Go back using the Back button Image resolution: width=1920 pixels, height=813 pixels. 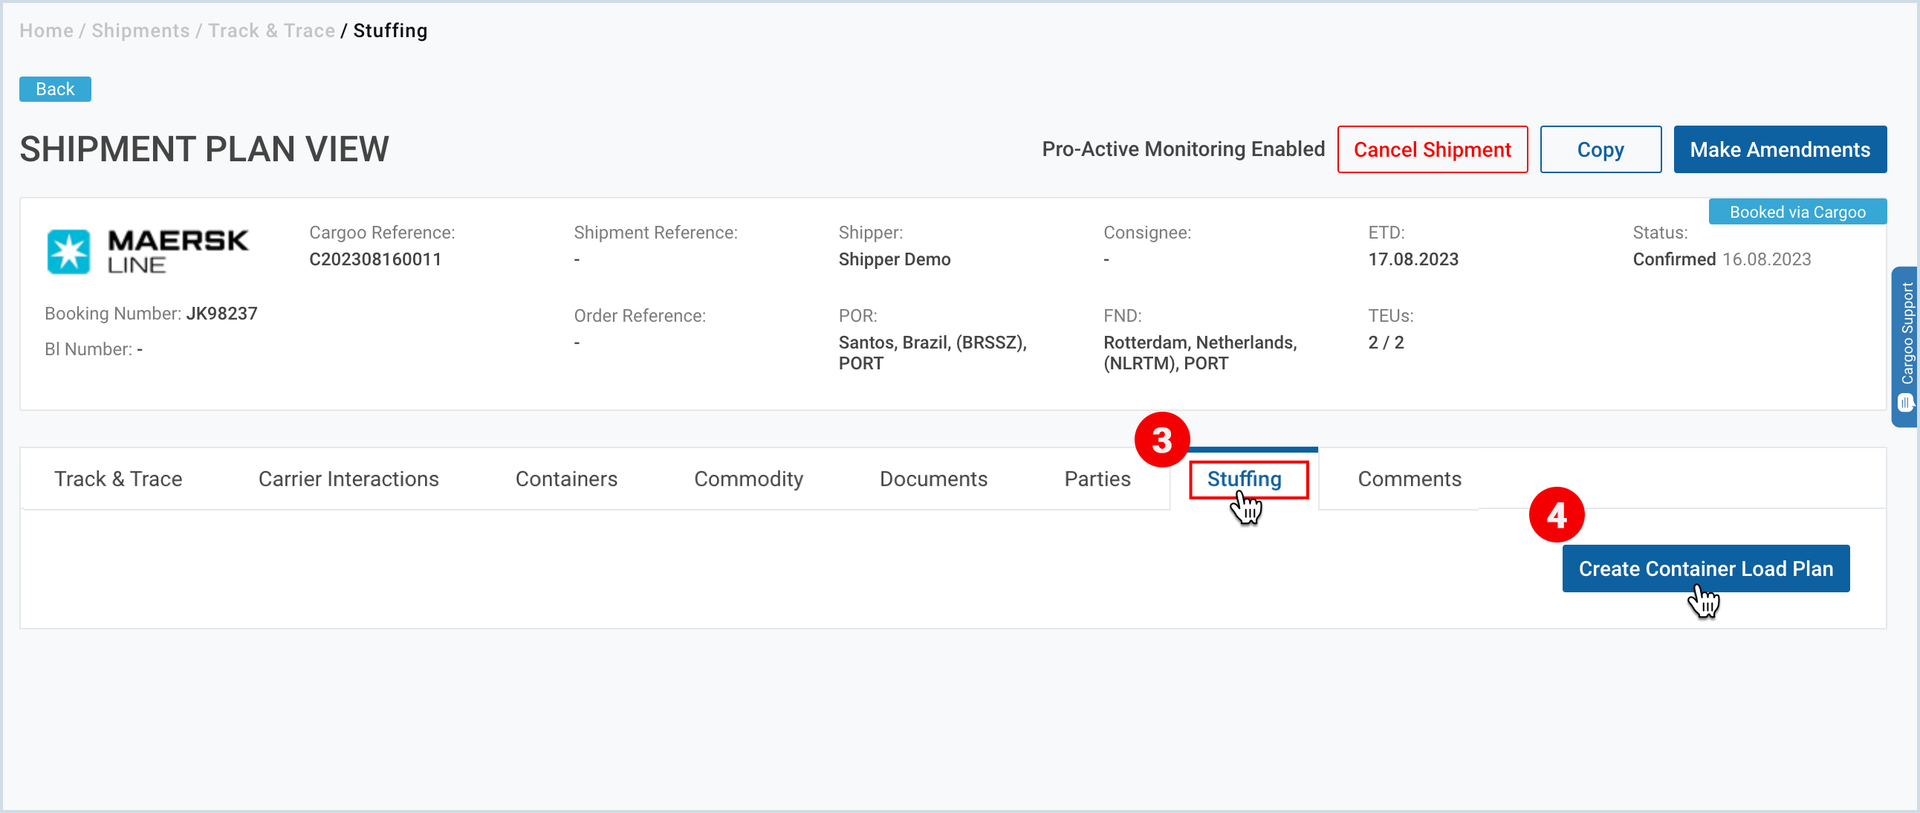tap(55, 89)
